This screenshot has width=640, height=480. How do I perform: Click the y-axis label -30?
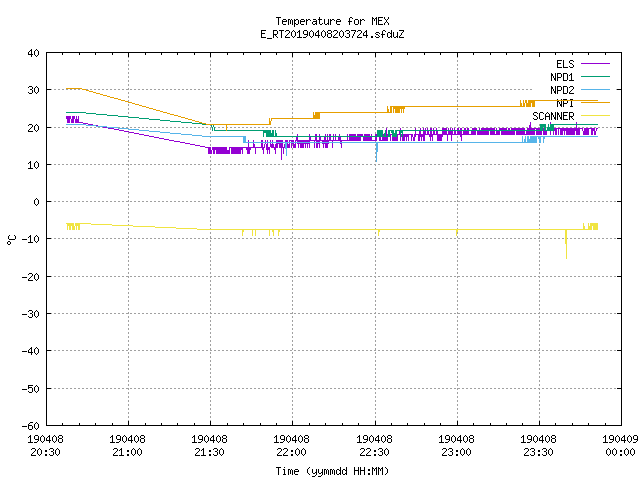31,313
